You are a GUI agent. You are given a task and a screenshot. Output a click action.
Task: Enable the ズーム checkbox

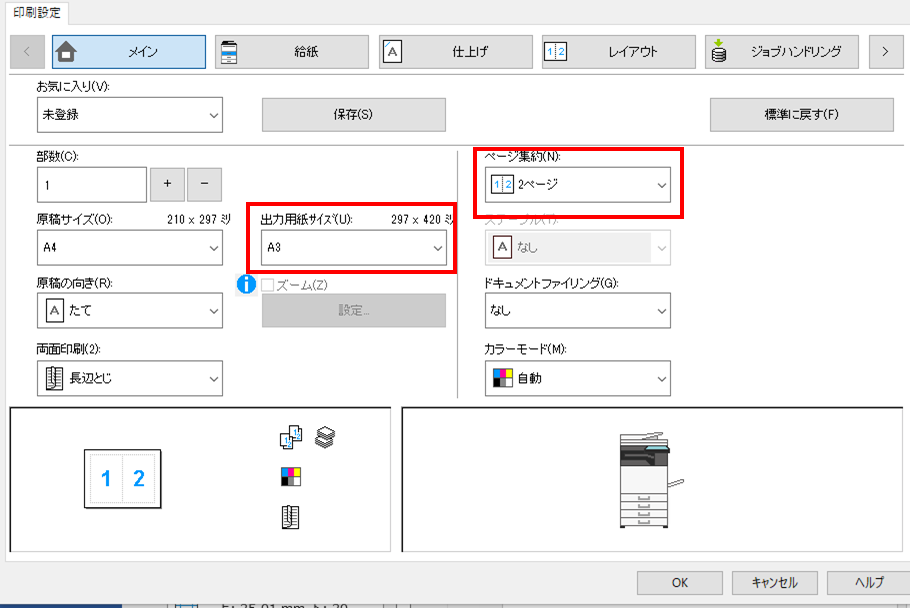click(x=268, y=286)
